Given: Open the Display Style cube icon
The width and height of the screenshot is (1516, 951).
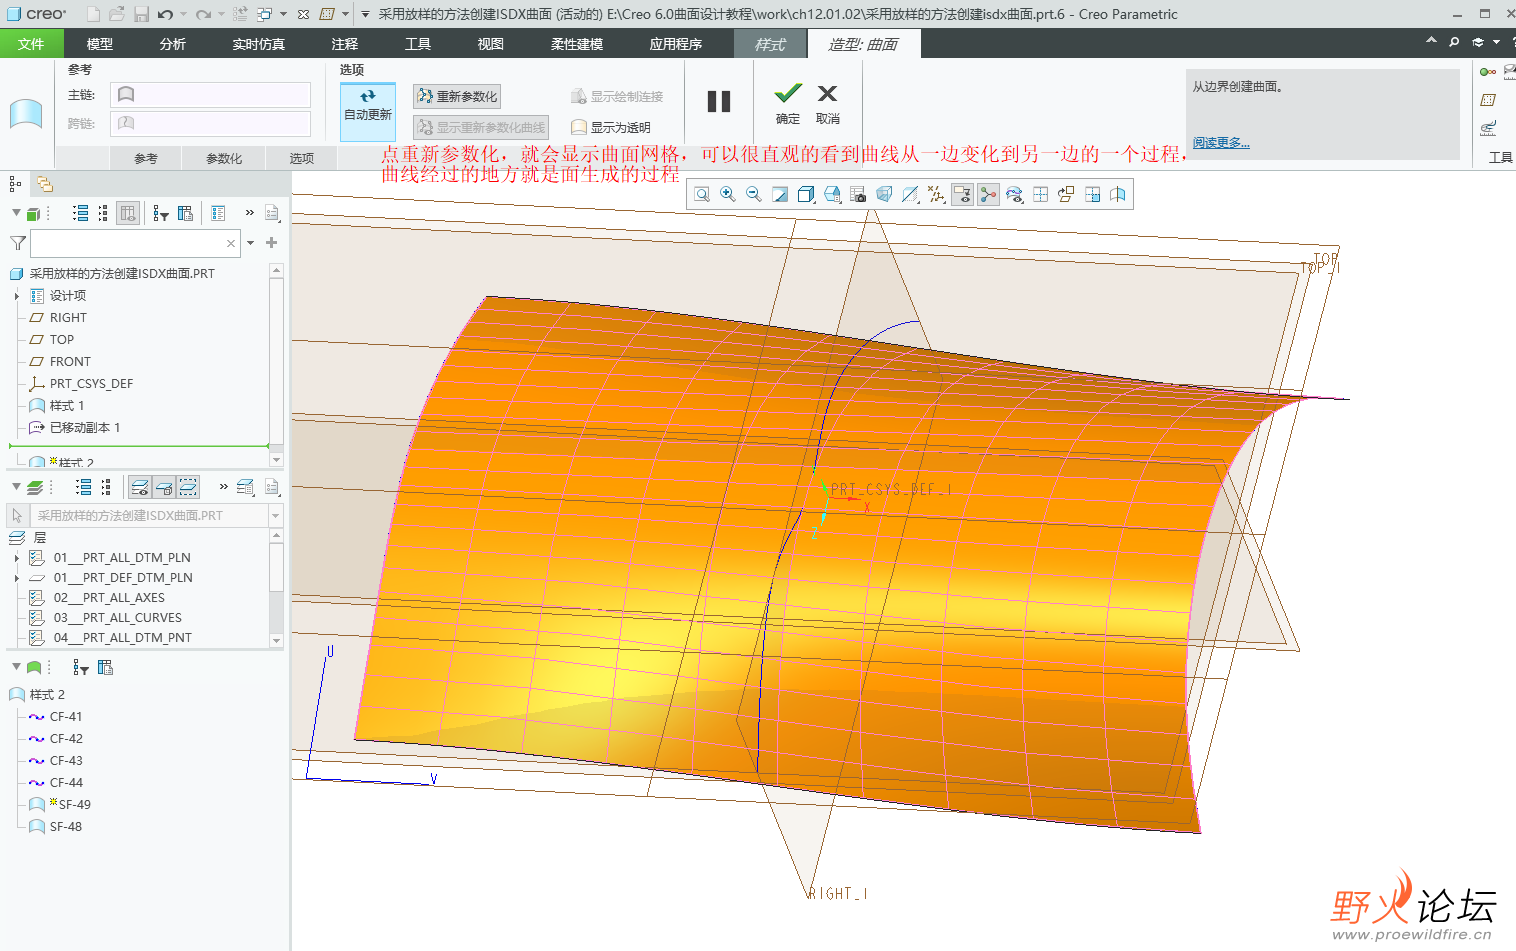Looking at the screenshot, I should [x=806, y=194].
